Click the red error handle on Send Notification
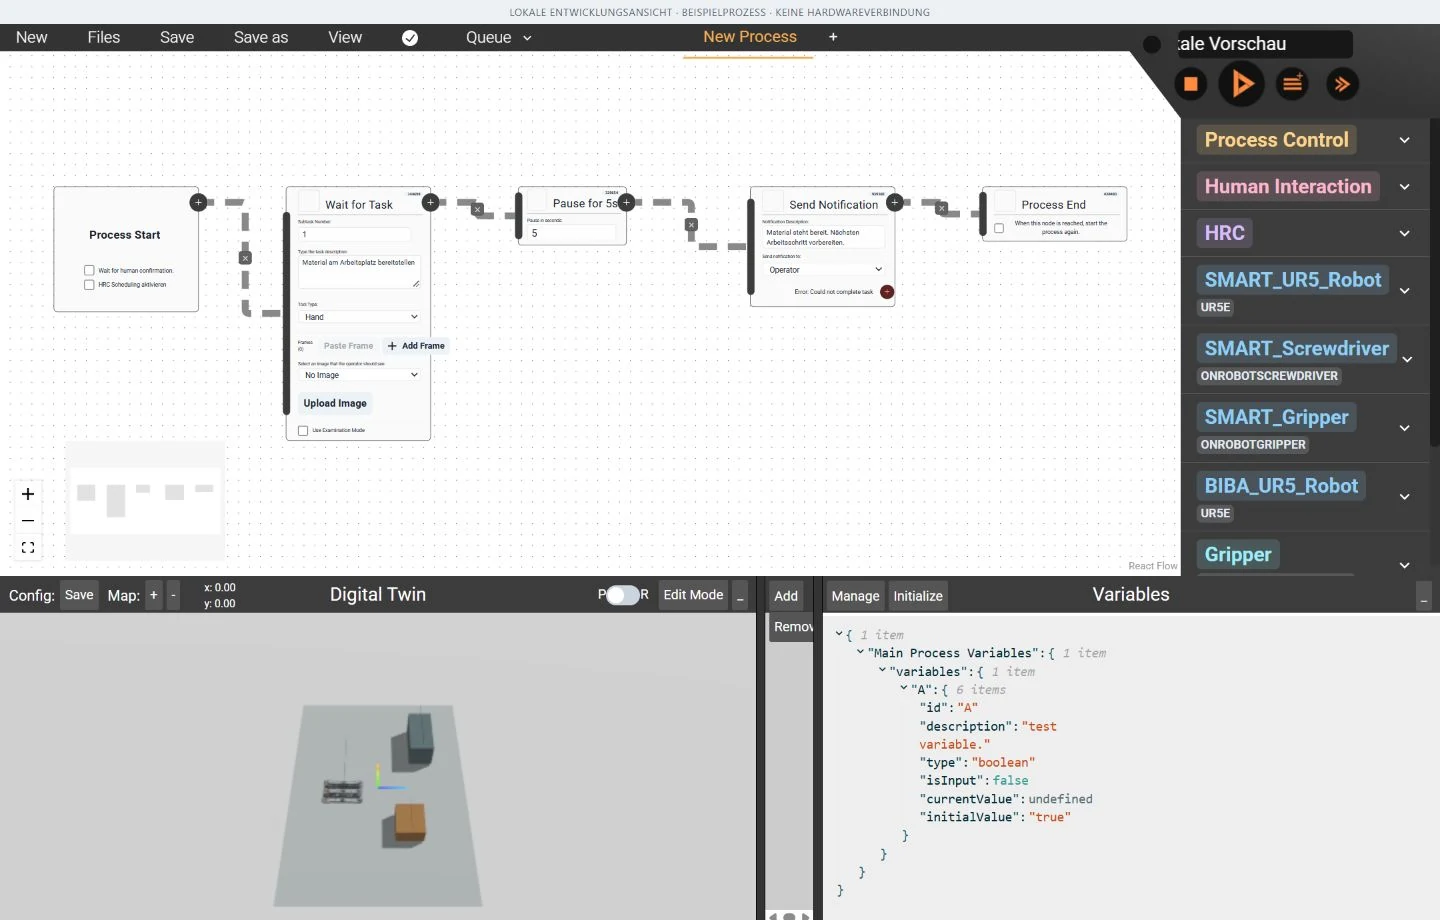Screen dimensions: 1440x920 [887, 292]
